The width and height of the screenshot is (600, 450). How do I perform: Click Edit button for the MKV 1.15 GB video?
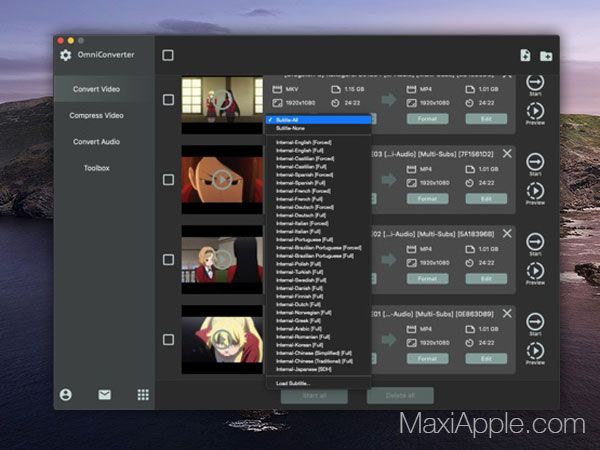486,119
